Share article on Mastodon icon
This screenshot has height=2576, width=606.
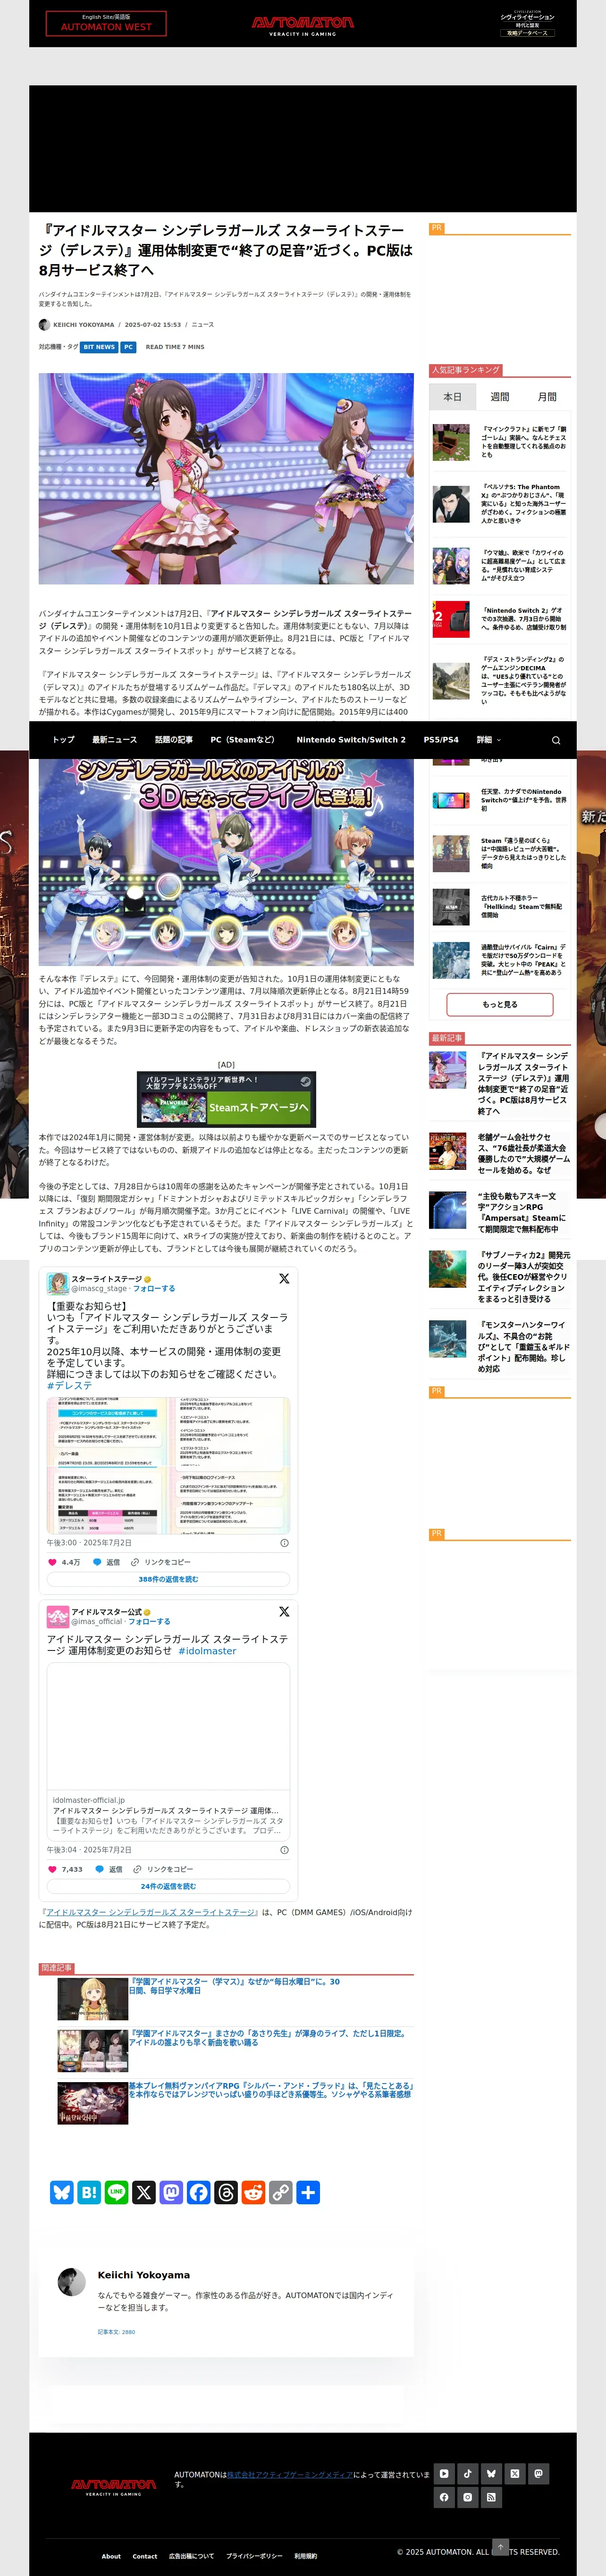(x=171, y=2192)
